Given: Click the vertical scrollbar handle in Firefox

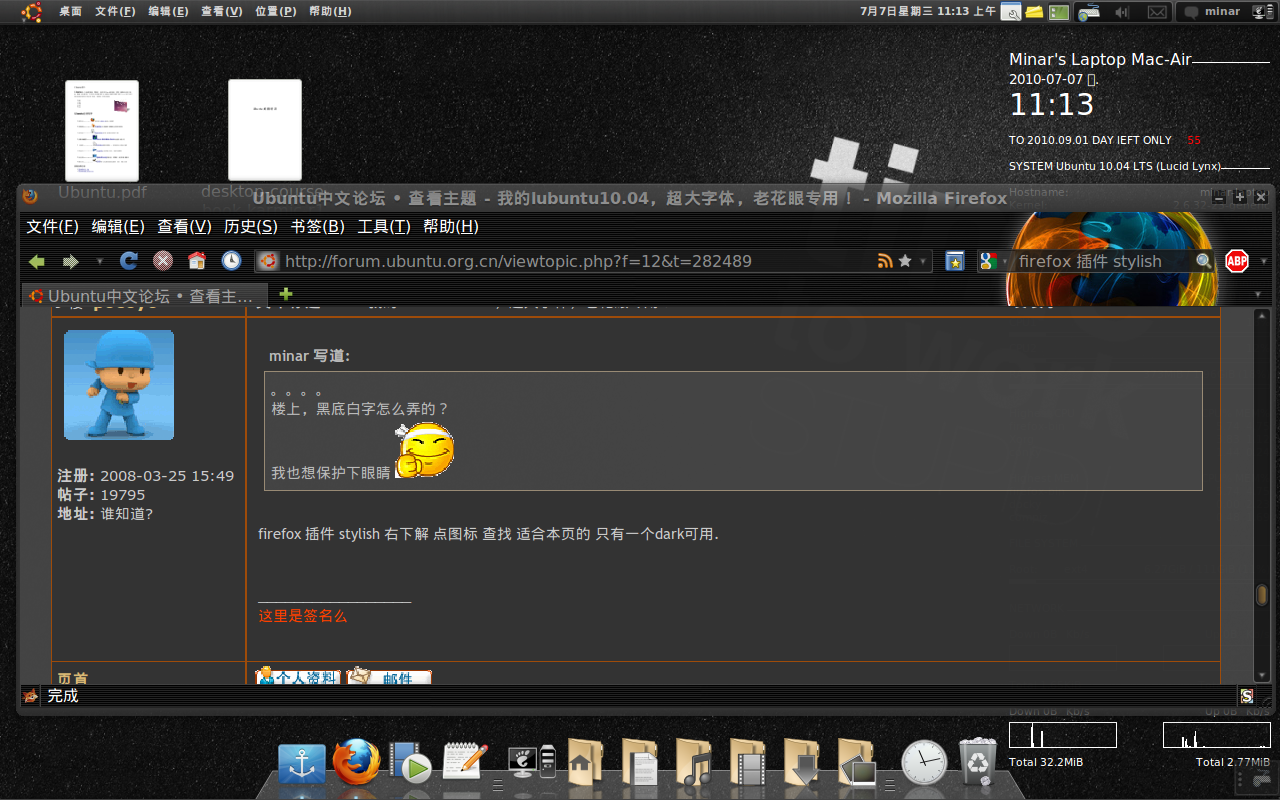Looking at the screenshot, I should pyautogui.click(x=1262, y=594).
